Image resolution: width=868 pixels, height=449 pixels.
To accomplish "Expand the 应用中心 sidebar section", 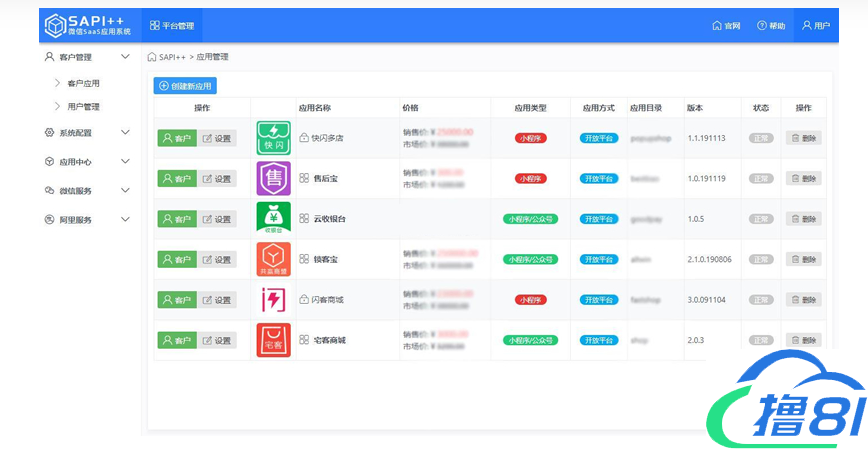I will click(87, 161).
